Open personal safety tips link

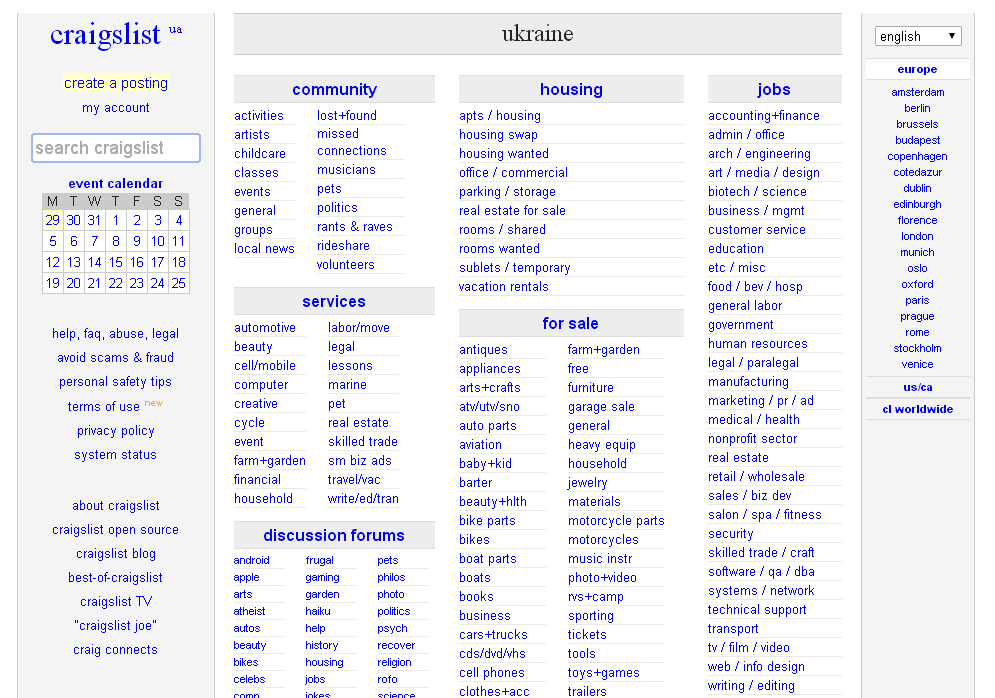(x=115, y=382)
